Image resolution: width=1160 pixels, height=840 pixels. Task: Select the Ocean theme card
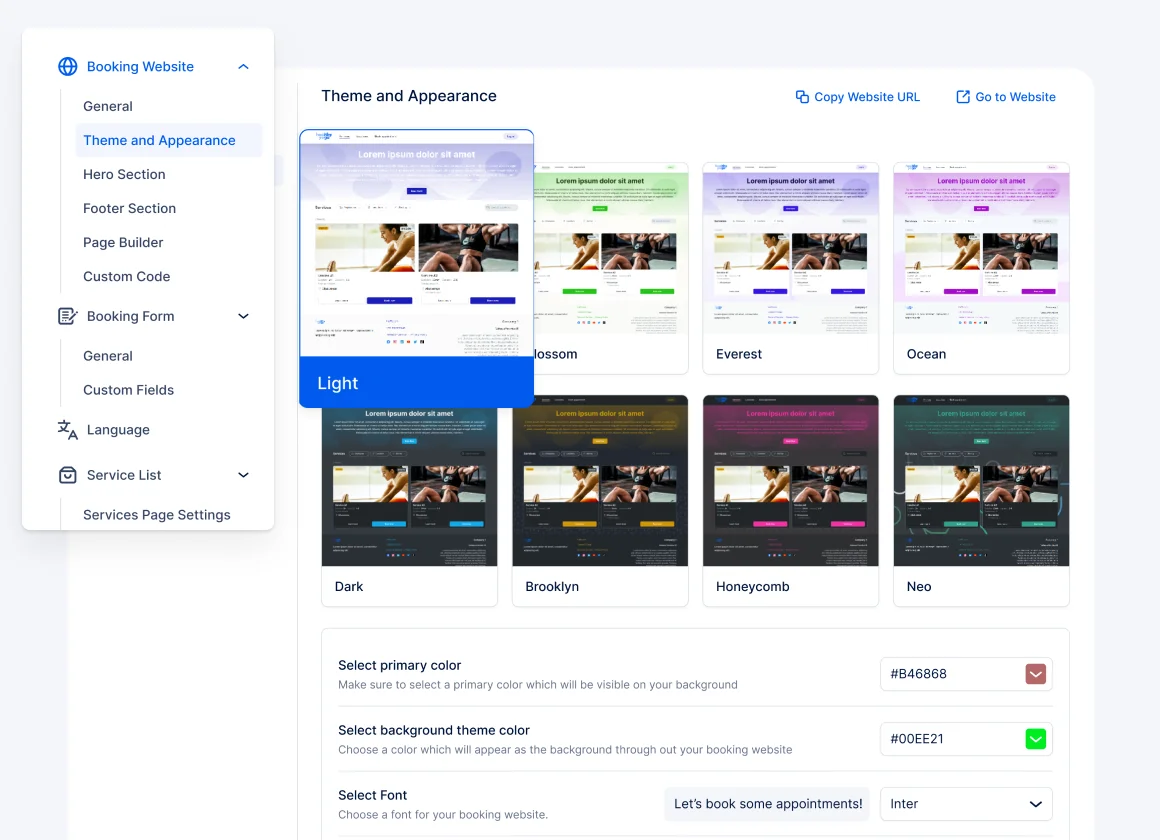(x=981, y=268)
